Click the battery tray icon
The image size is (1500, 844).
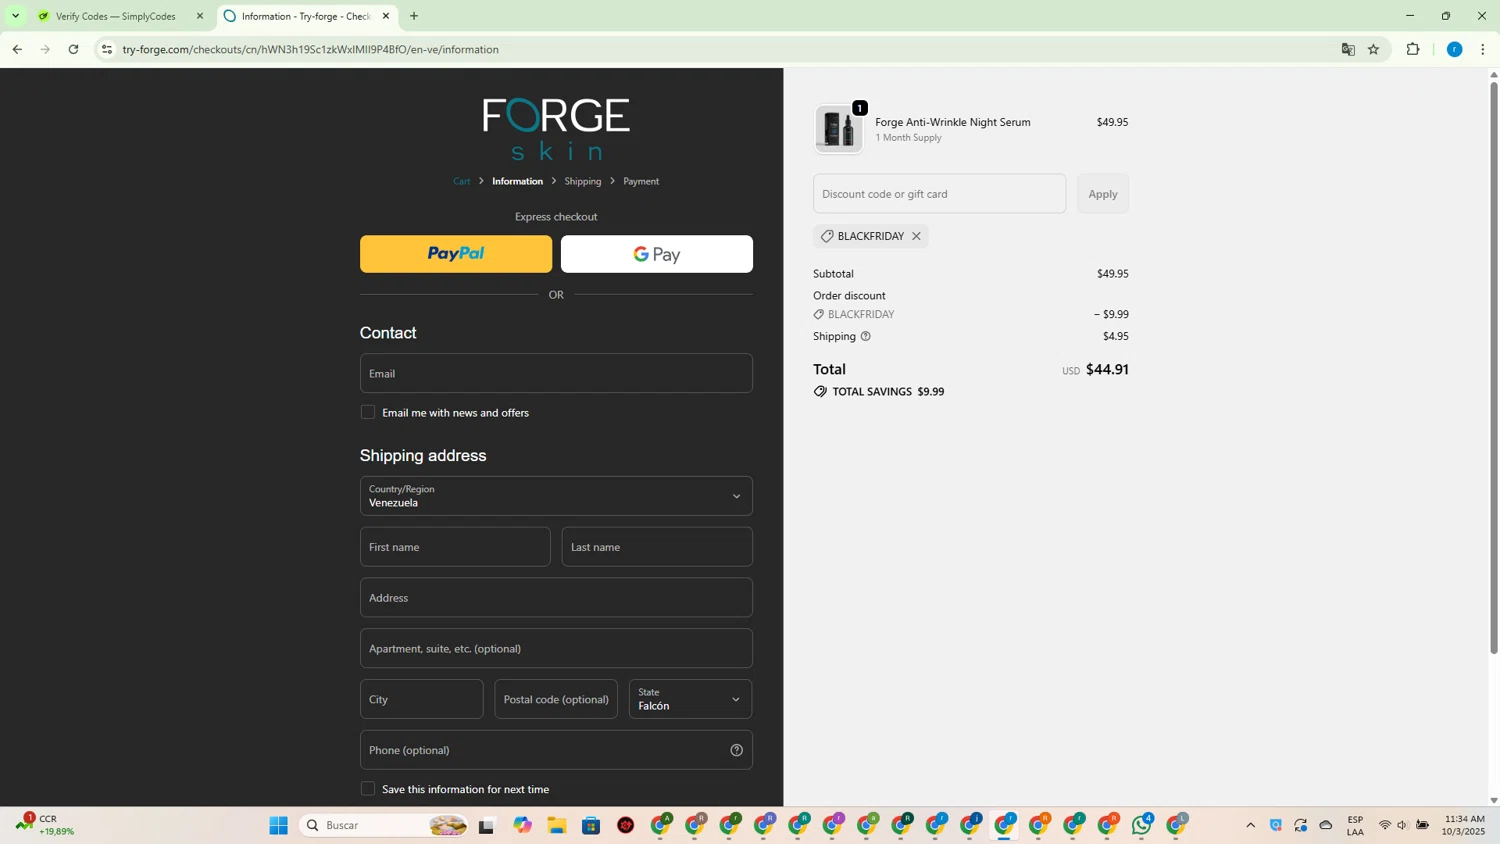click(x=1423, y=825)
